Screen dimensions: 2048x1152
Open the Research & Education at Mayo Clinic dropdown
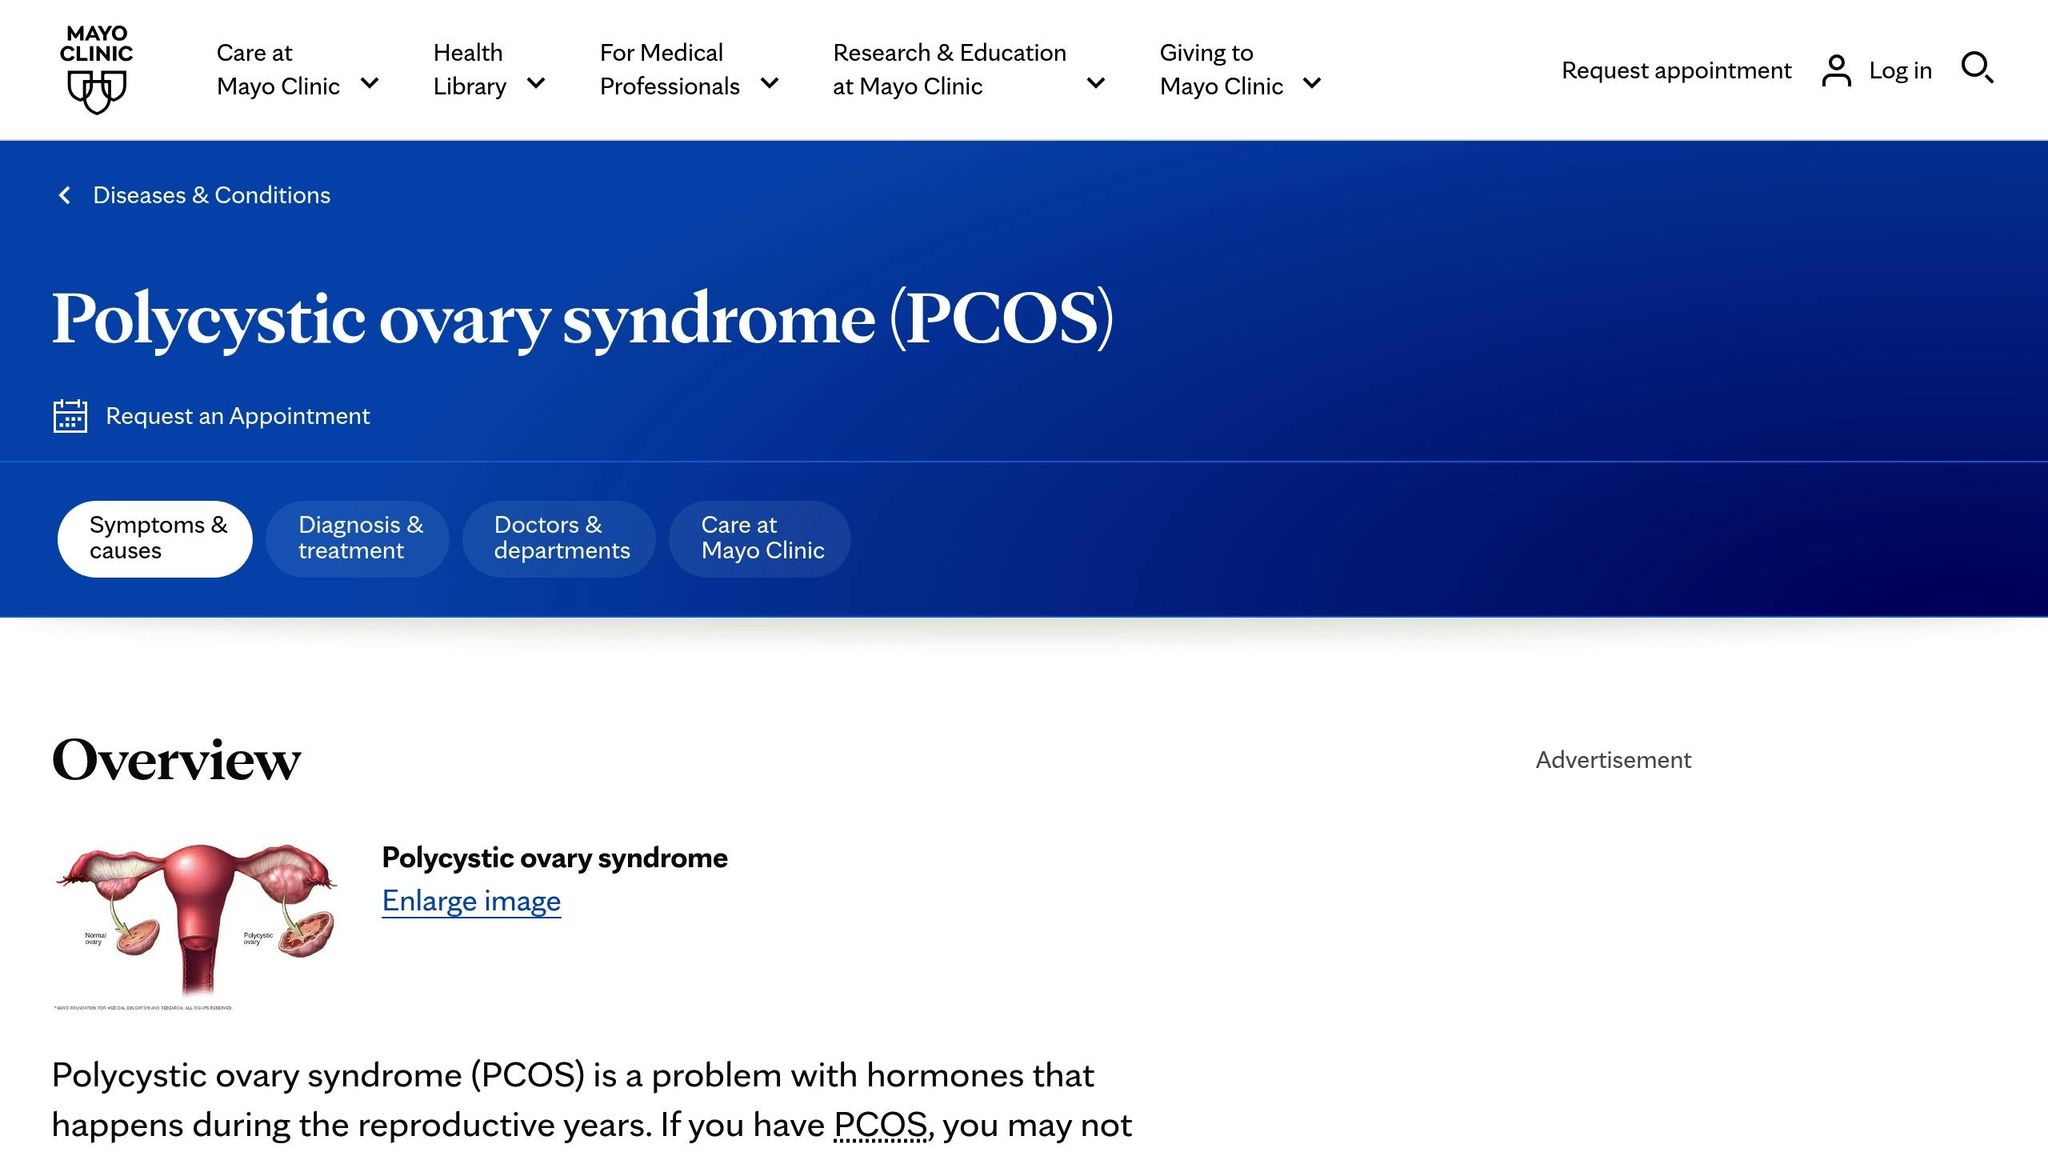[1096, 85]
